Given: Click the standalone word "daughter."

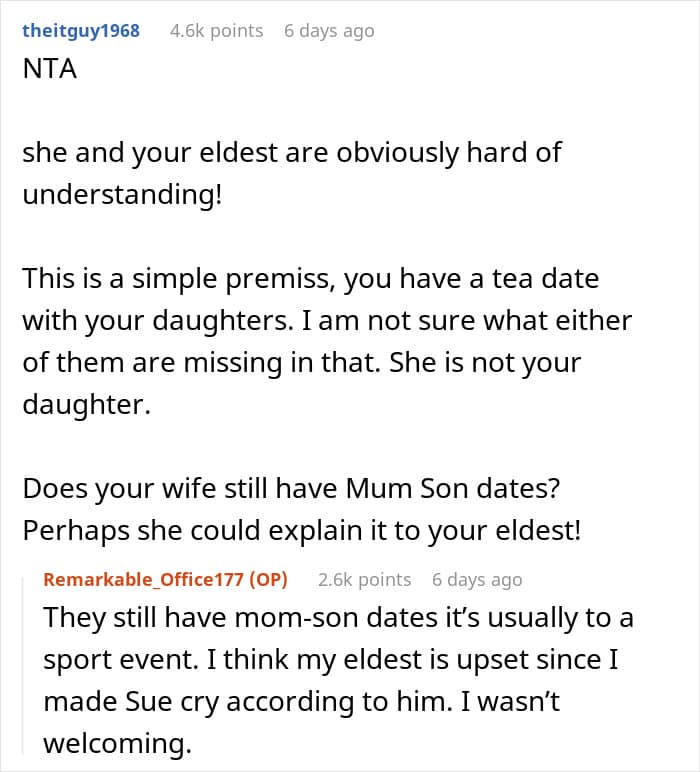Looking at the screenshot, I should tap(86, 405).
